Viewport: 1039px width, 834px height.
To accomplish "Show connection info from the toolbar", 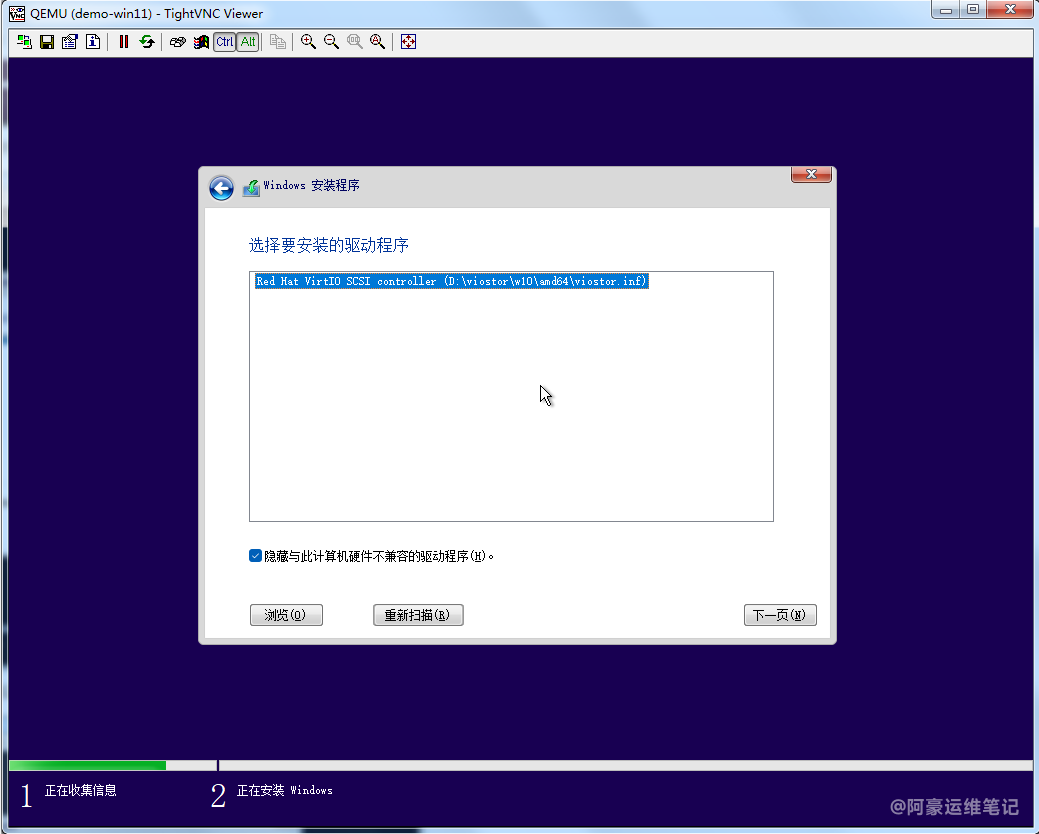I will point(93,42).
